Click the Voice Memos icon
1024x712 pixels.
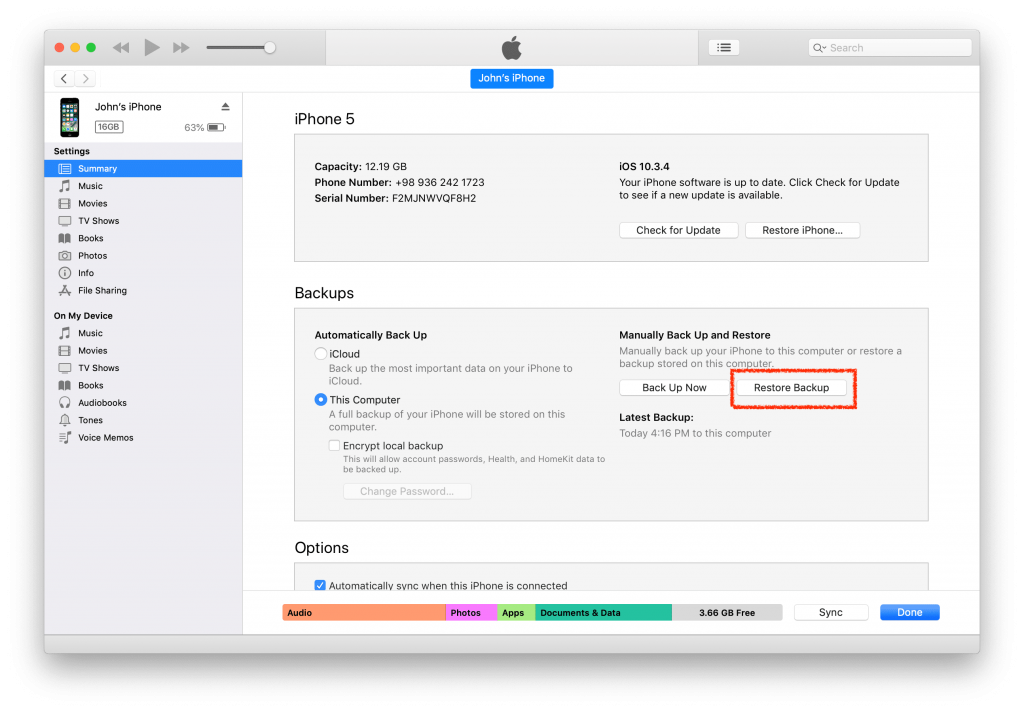click(x=65, y=438)
